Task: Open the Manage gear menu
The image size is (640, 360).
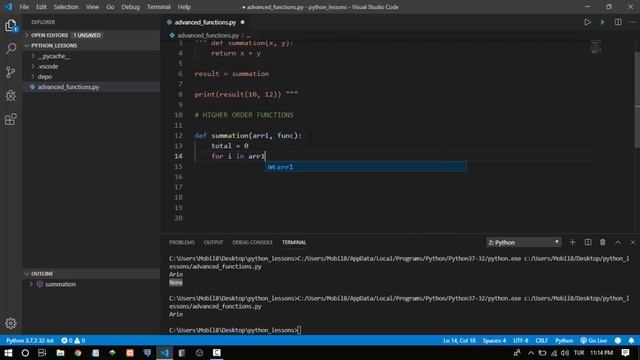Action: (x=11, y=323)
